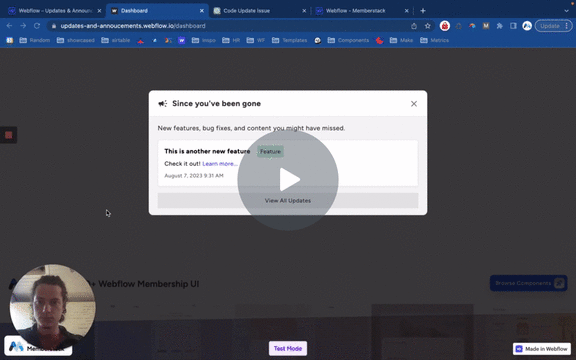Click the Test Mode badge
This screenshot has width=576, height=360.
[x=288, y=349]
